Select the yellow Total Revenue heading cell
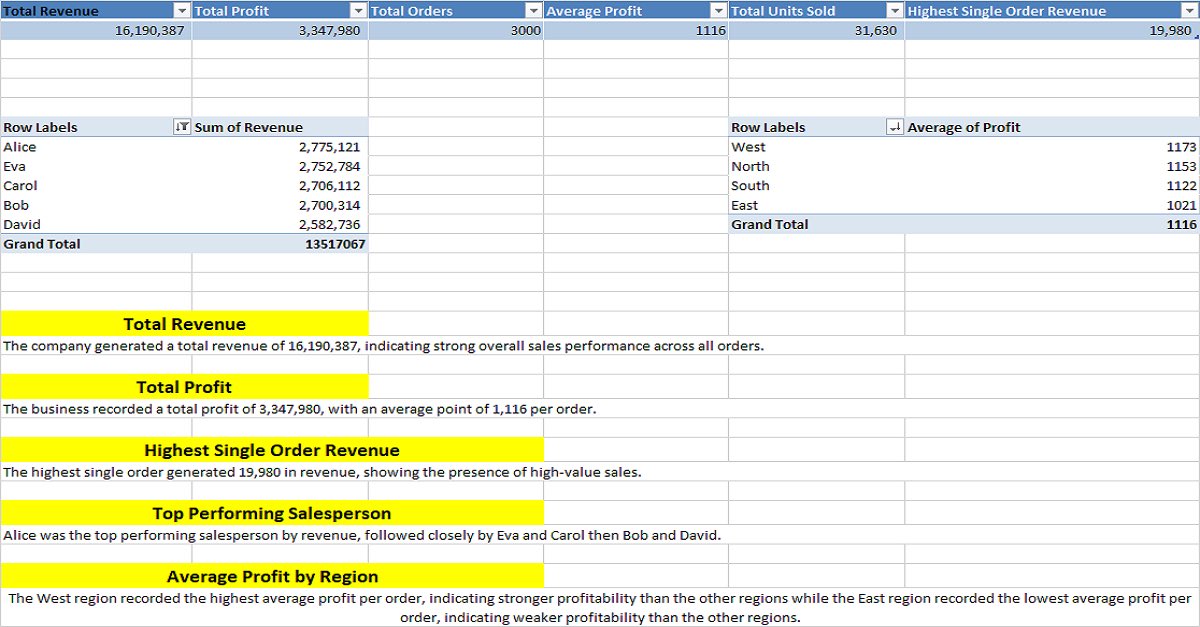This screenshot has width=1200, height=627. pyautogui.click(x=184, y=324)
